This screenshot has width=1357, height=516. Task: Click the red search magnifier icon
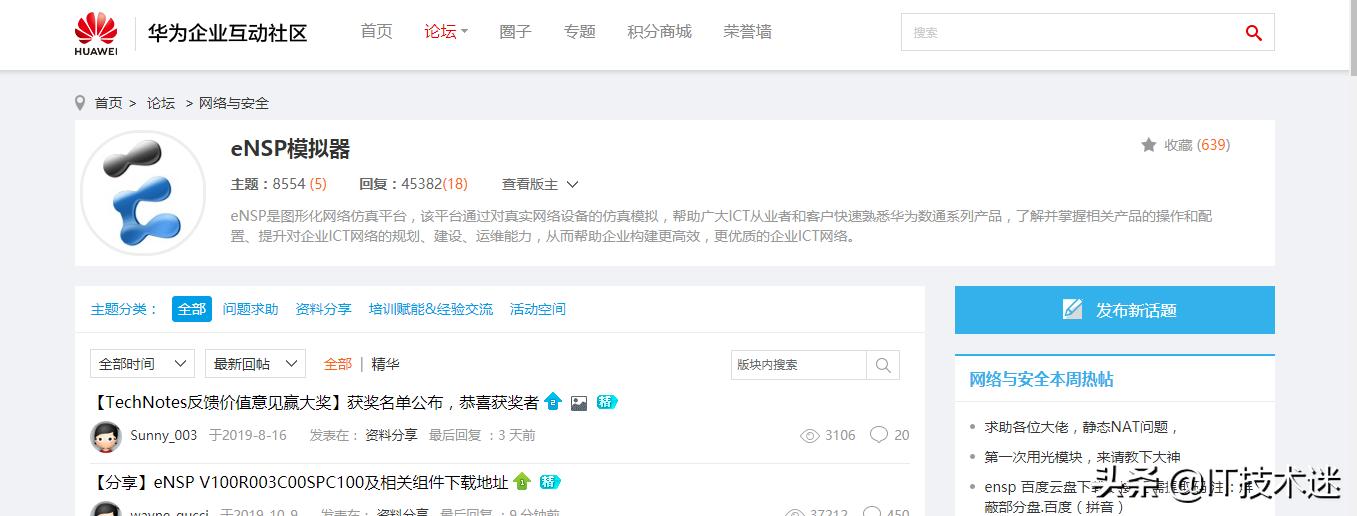click(x=1253, y=33)
